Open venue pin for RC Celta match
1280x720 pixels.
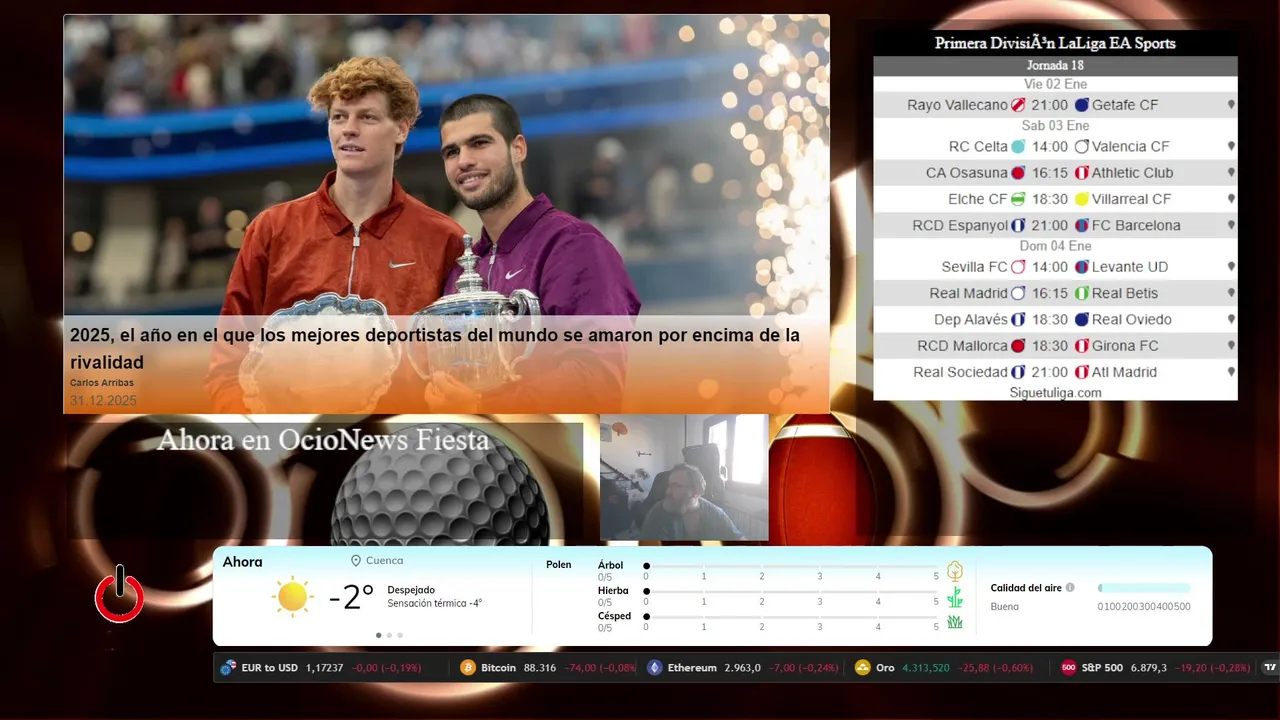[1231, 147]
